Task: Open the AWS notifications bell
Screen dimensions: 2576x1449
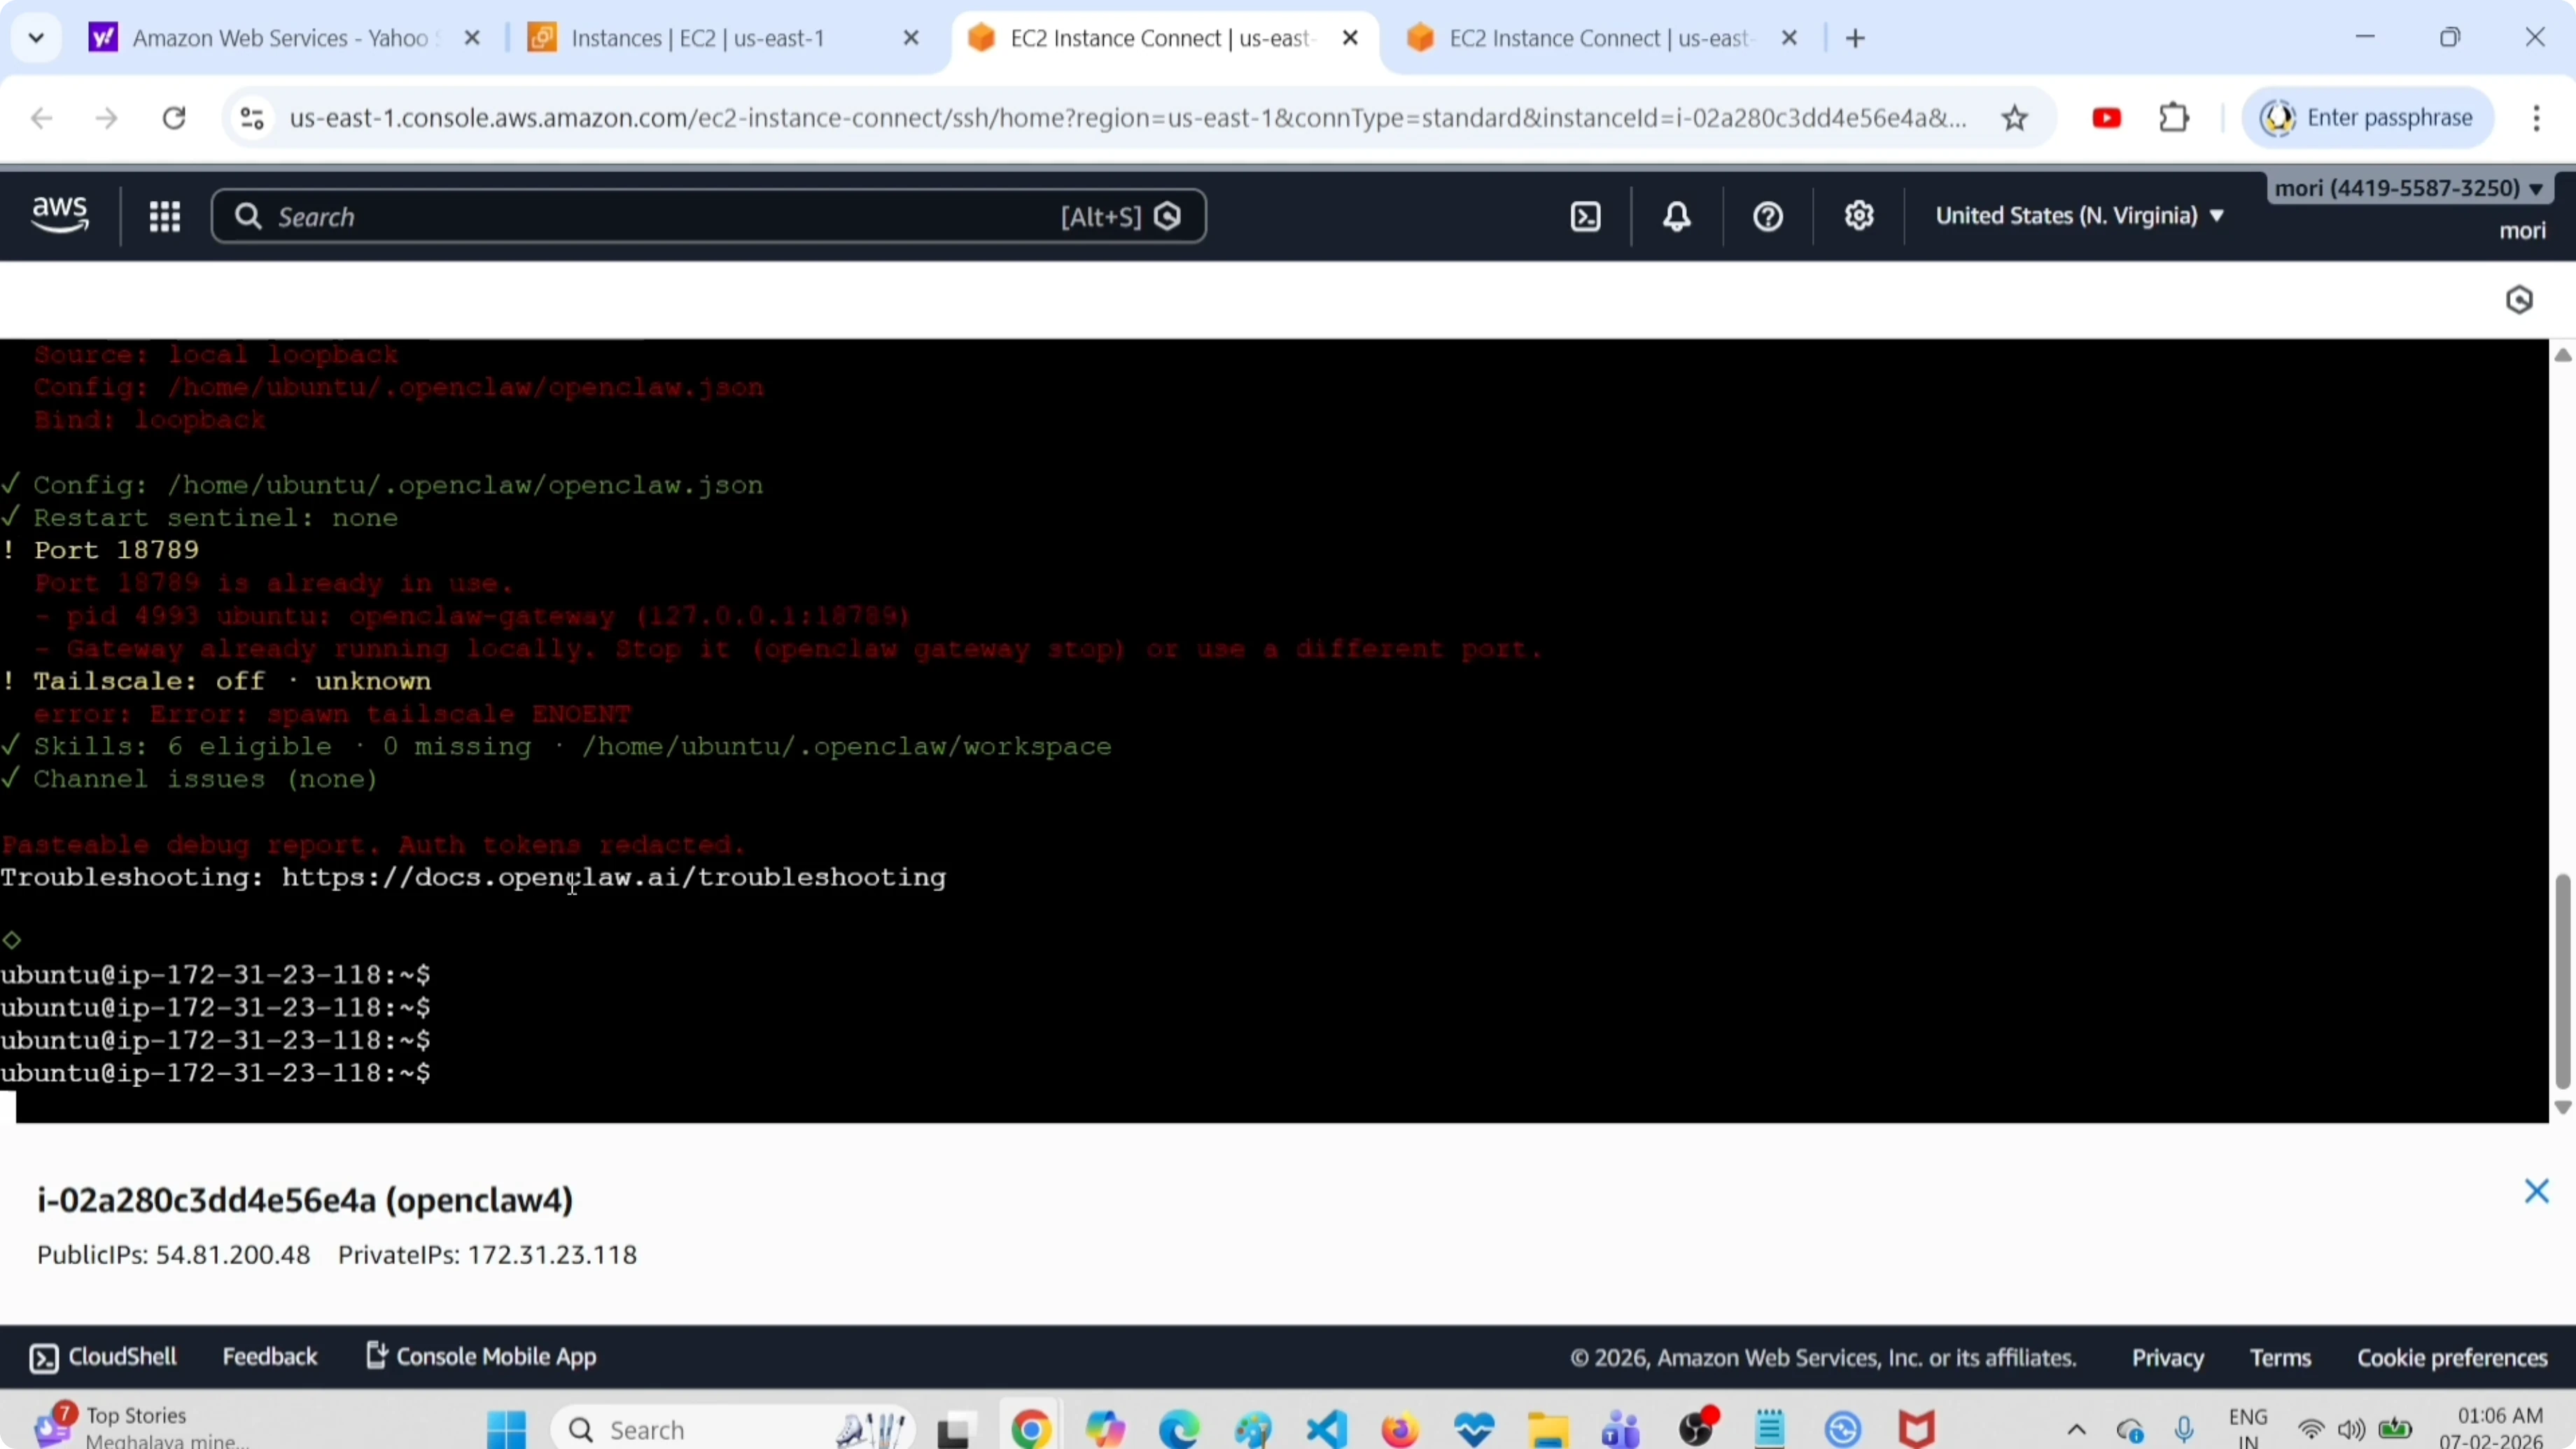Action: pos(1676,216)
